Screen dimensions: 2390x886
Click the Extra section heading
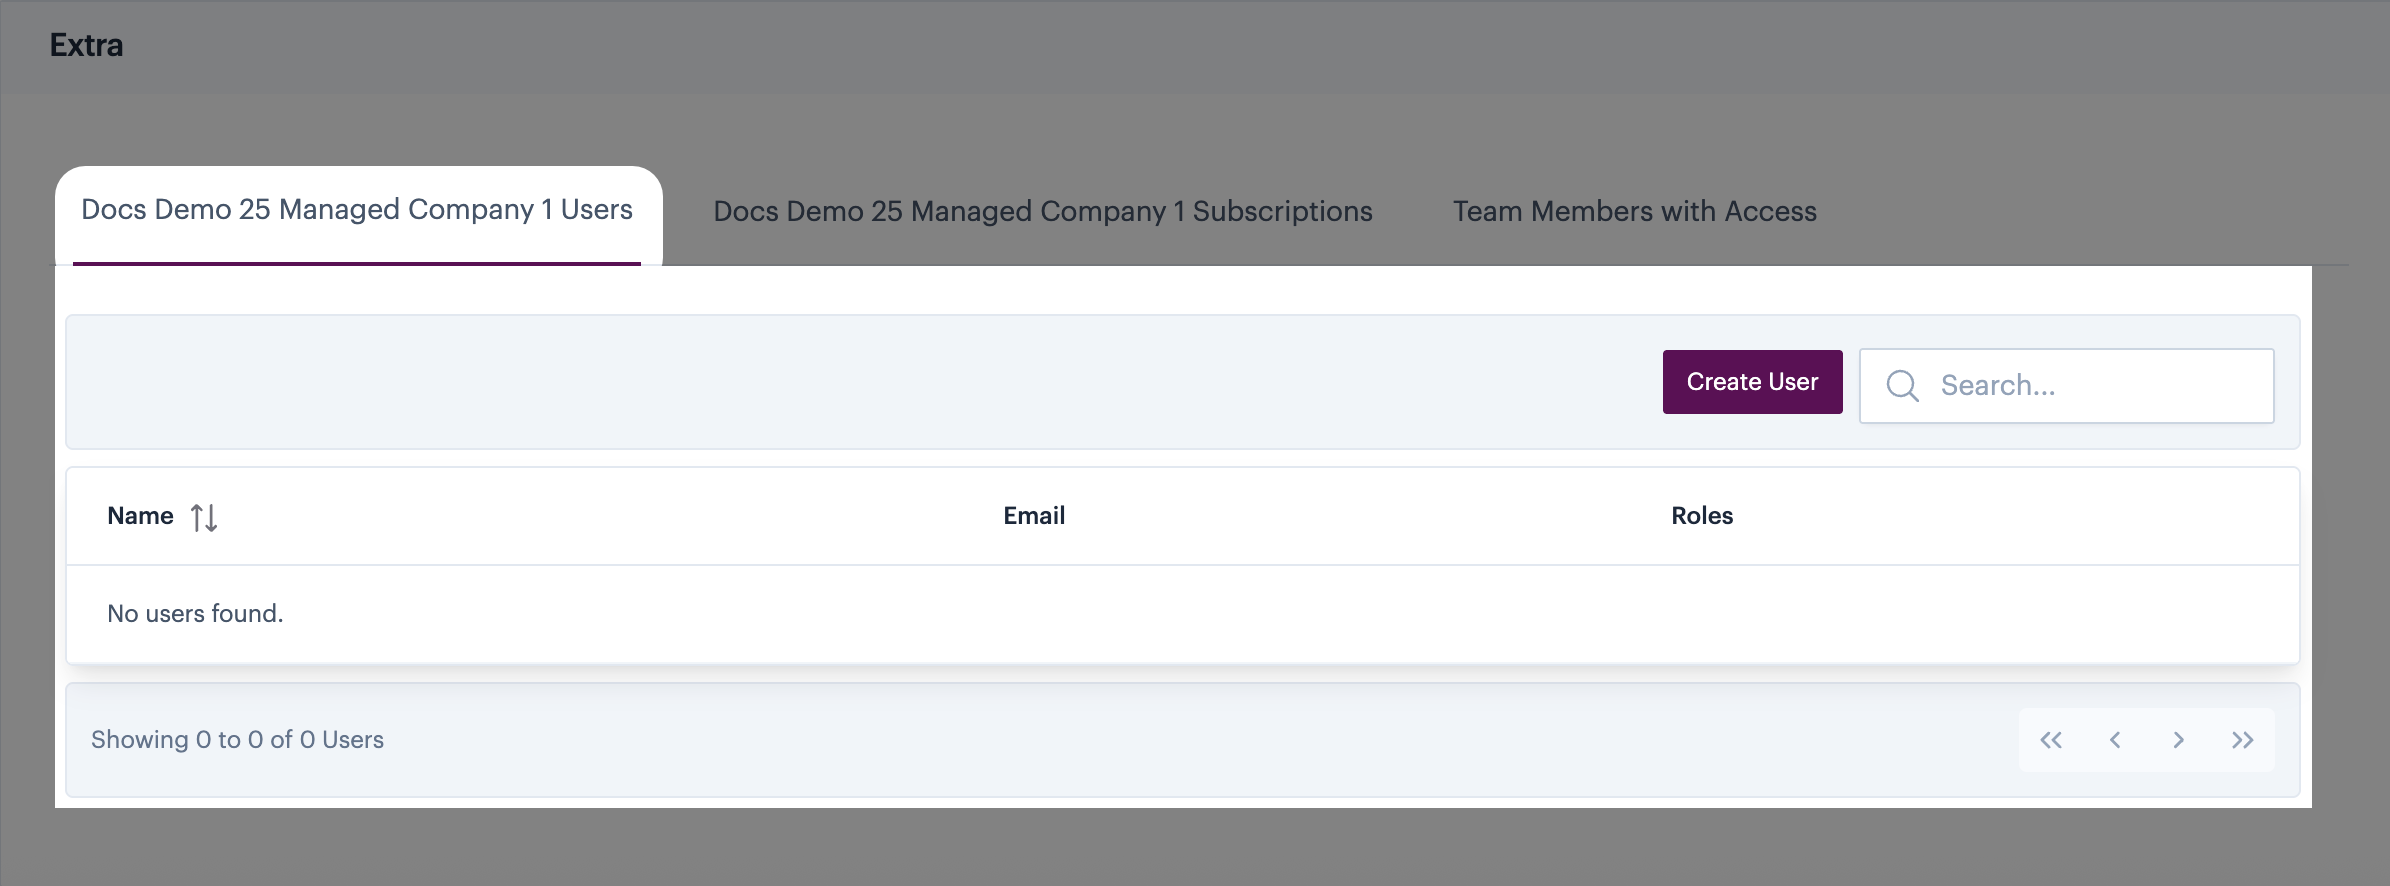pos(87,46)
